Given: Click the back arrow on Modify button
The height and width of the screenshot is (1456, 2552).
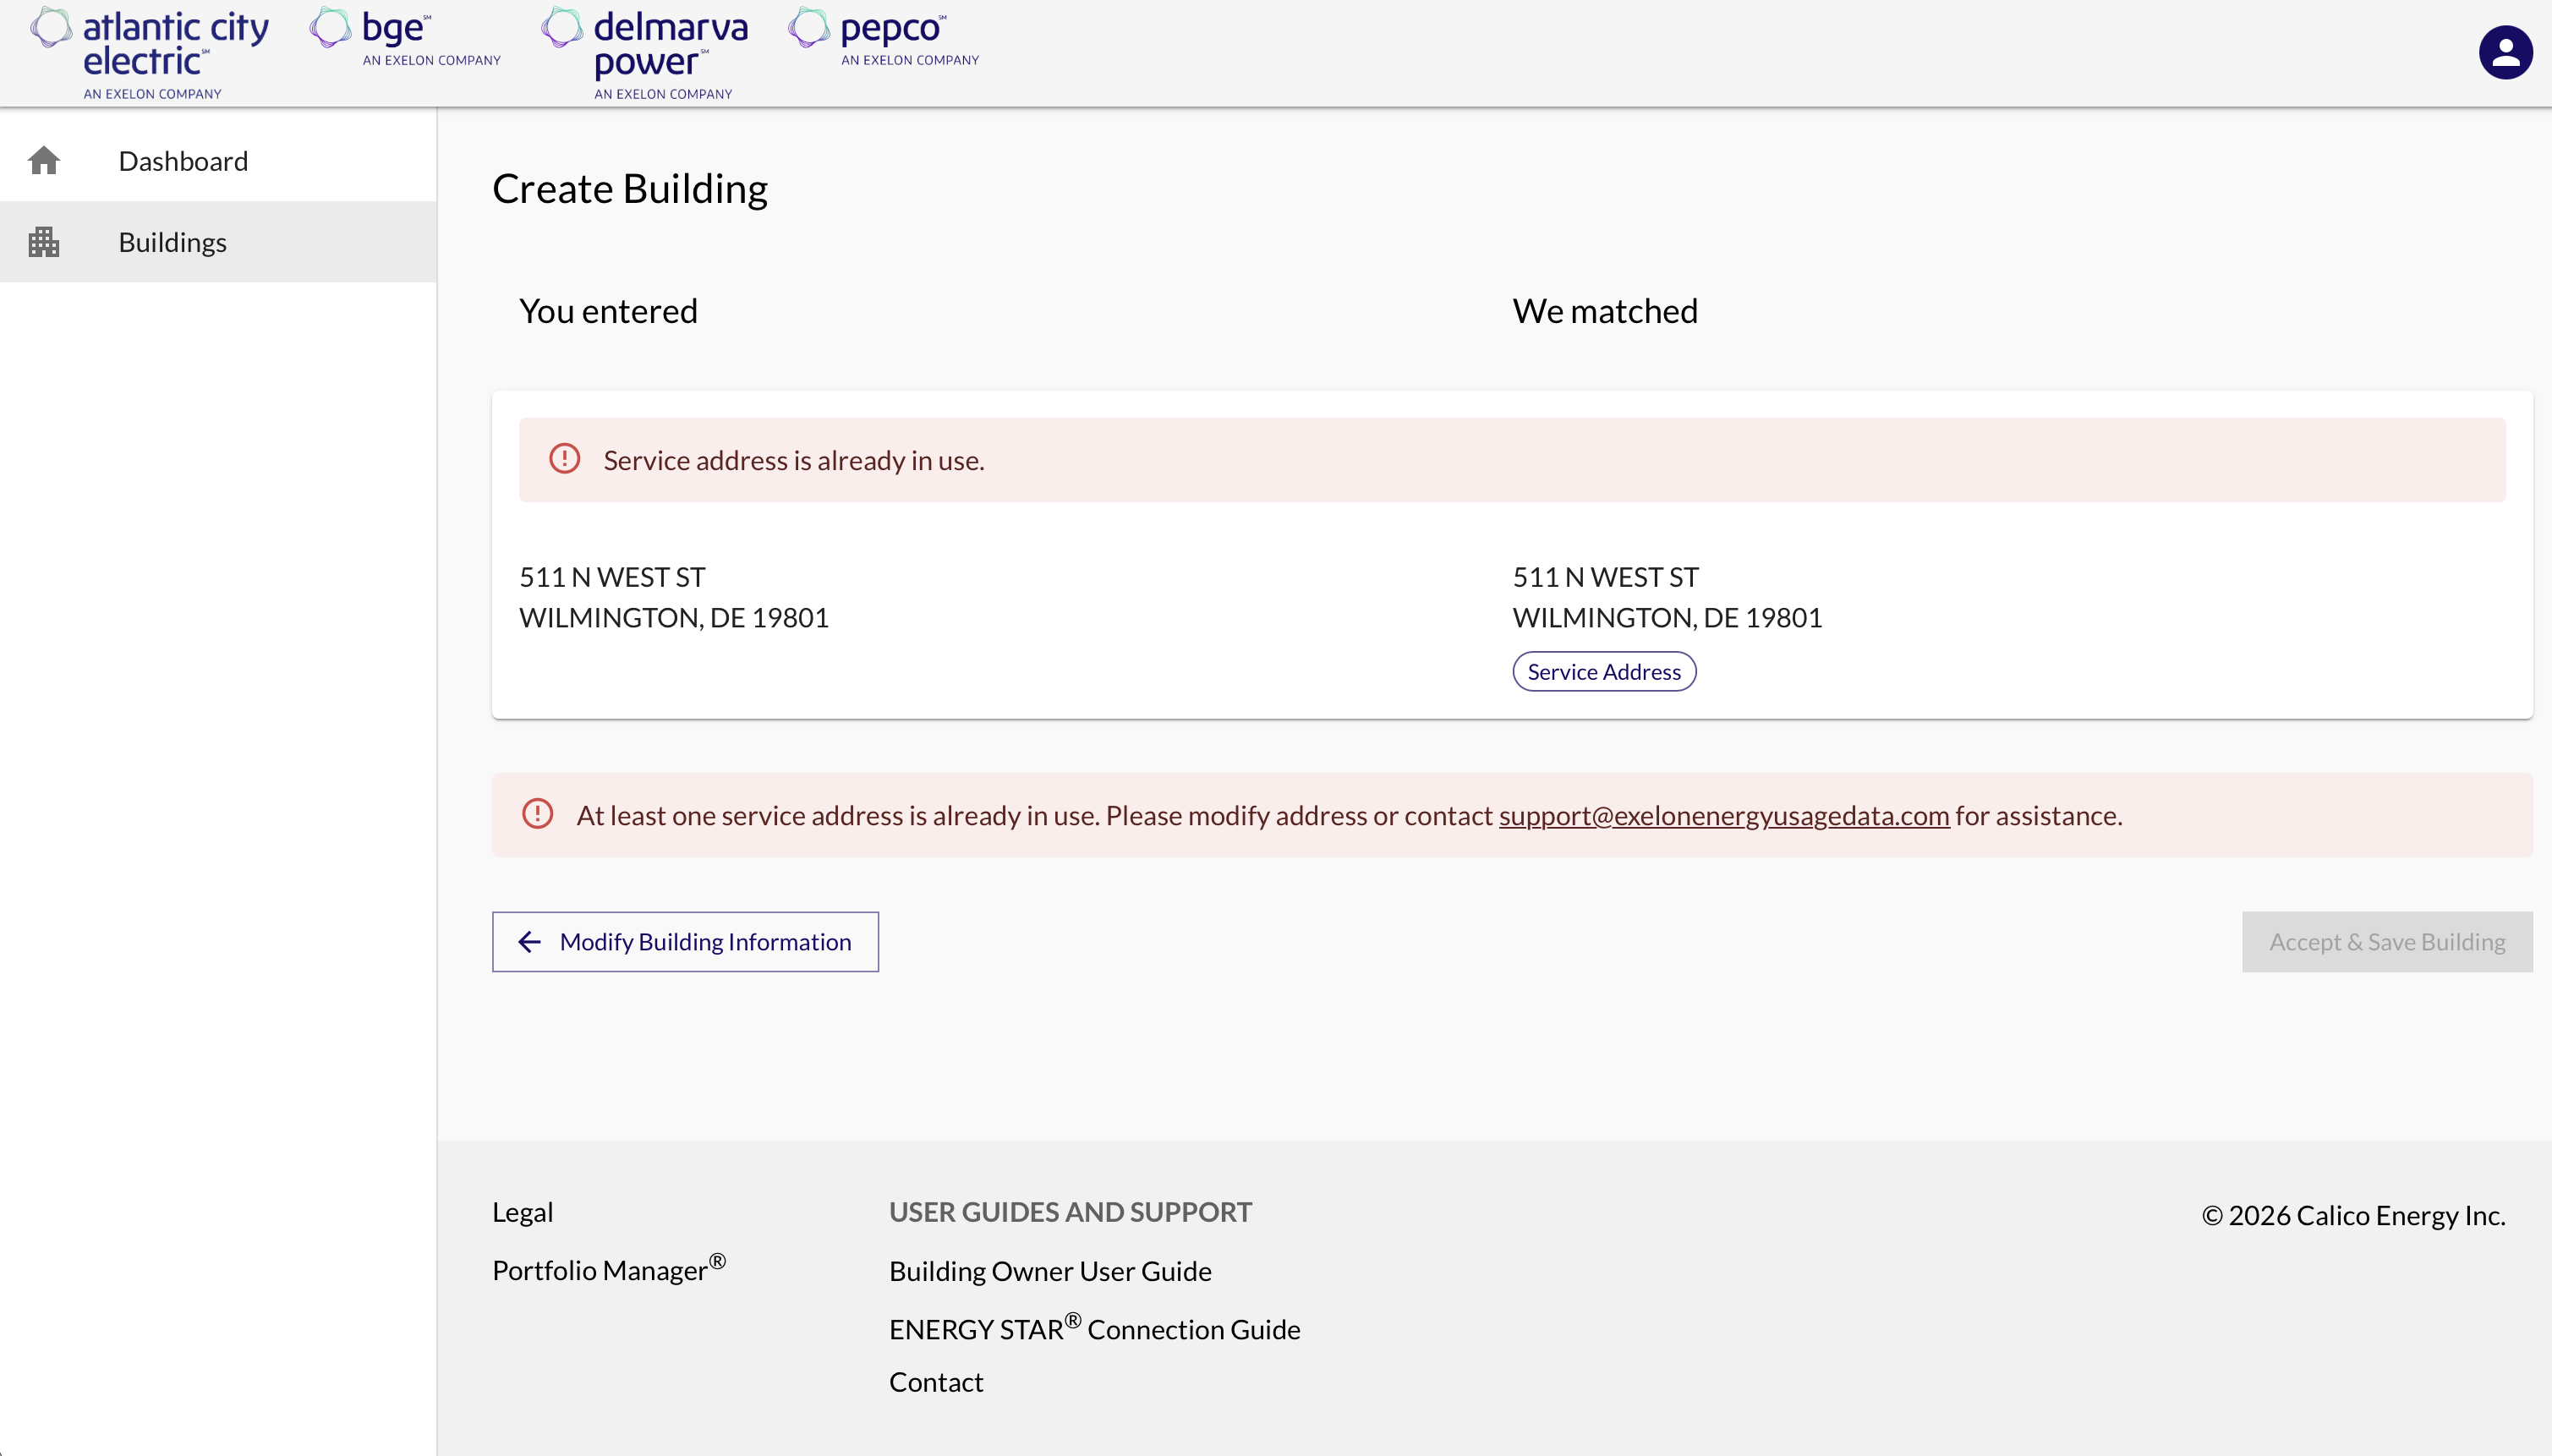Looking at the screenshot, I should (x=529, y=942).
